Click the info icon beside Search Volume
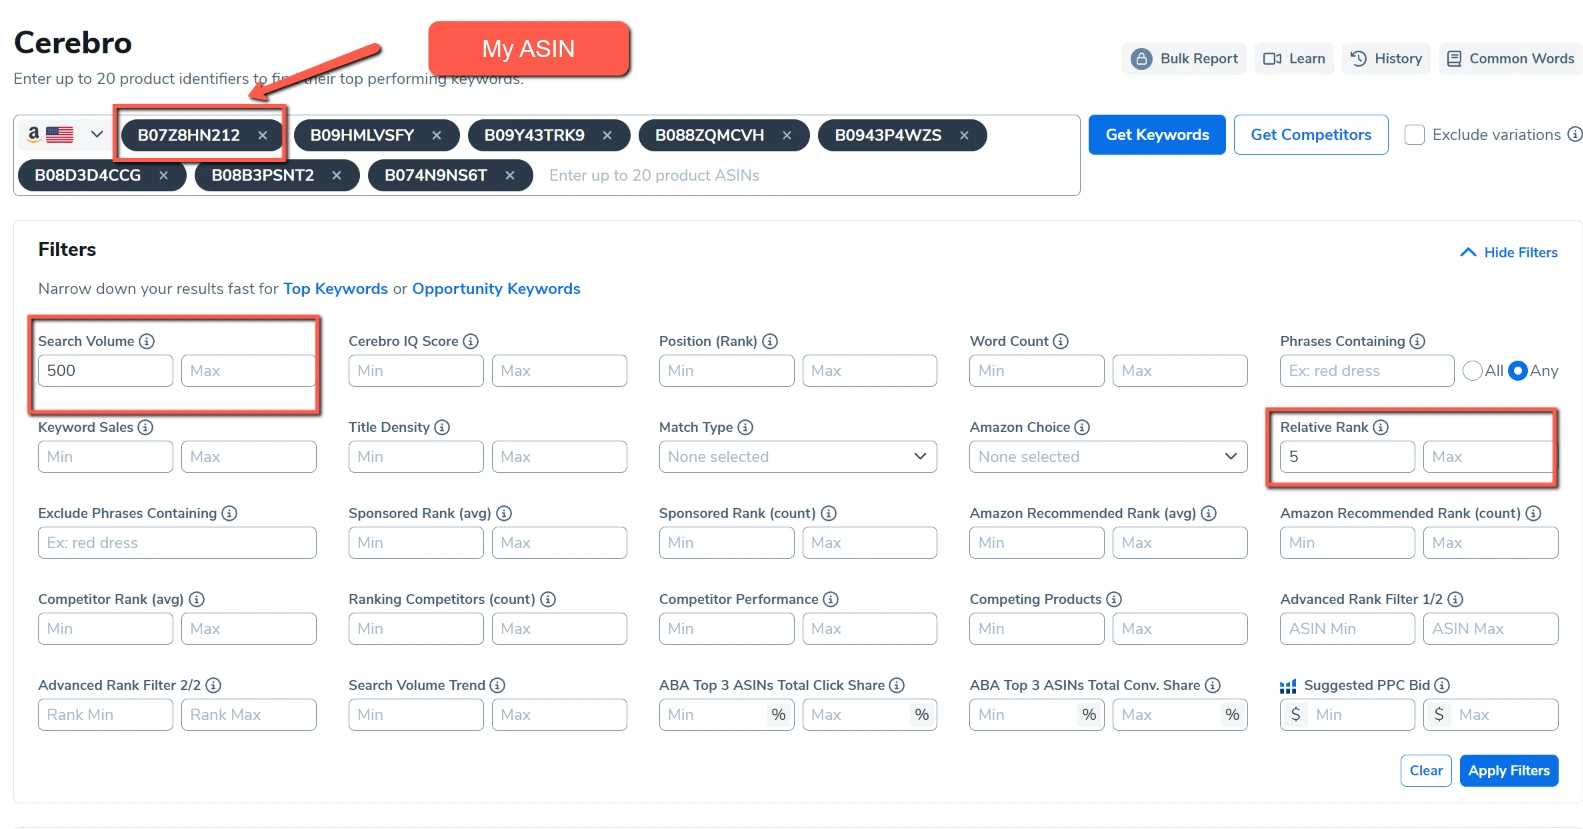The width and height of the screenshot is (1583, 829). pos(147,341)
